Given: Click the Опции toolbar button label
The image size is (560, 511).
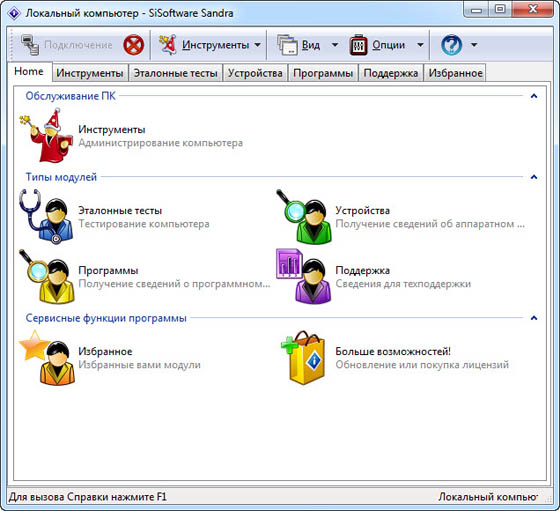Looking at the screenshot, I should tap(389, 45).
